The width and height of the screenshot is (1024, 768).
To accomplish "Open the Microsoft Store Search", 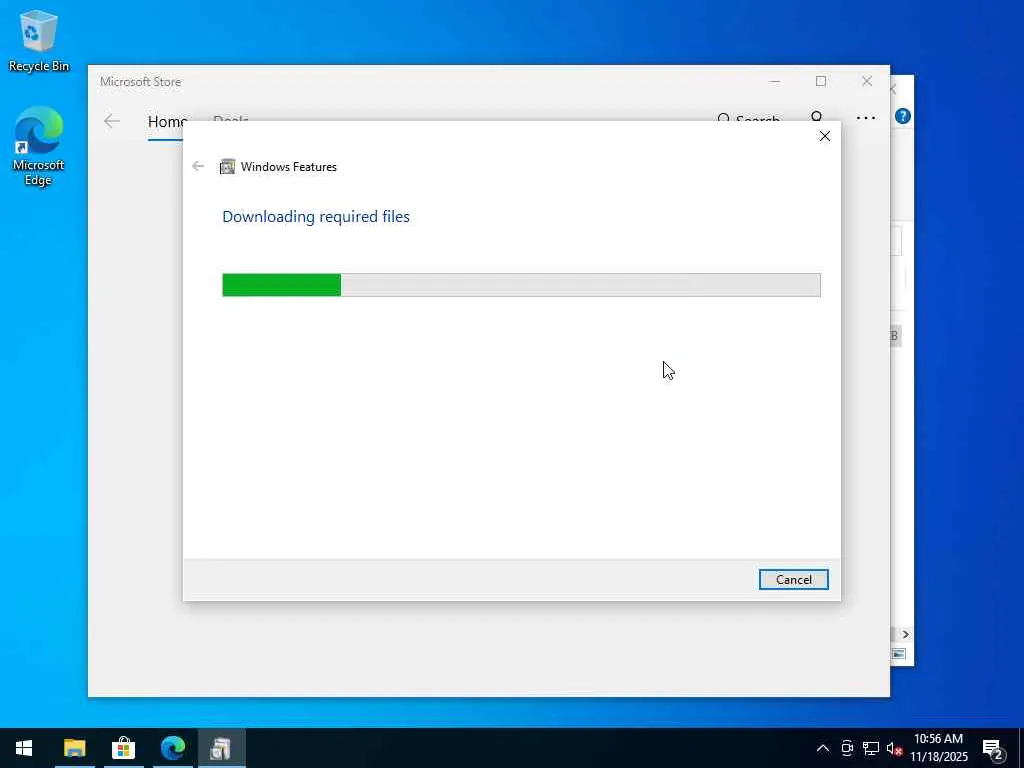I will 748,120.
